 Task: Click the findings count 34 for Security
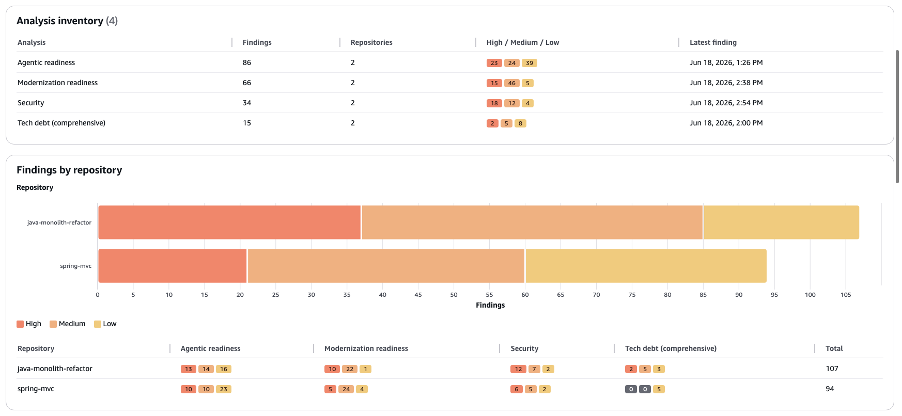(247, 103)
